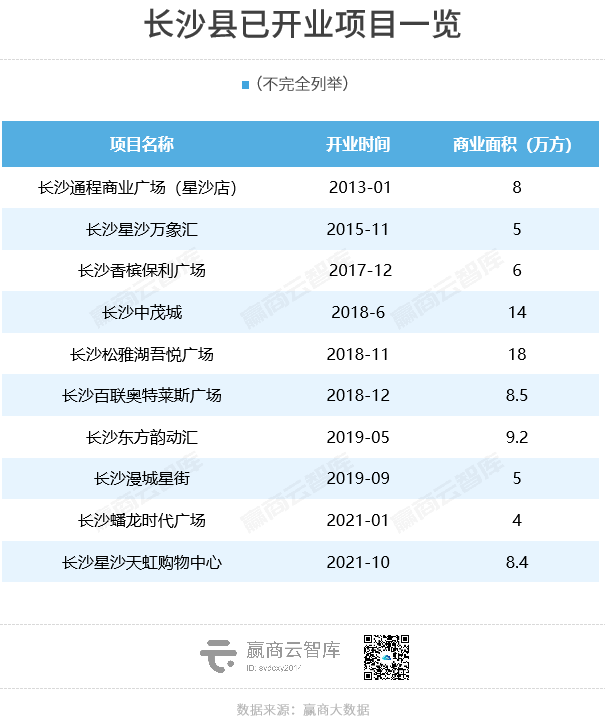The height and width of the screenshot is (725, 605).
Task: Select 长沙东方韵动汇 project name
Action: (142, 437)
